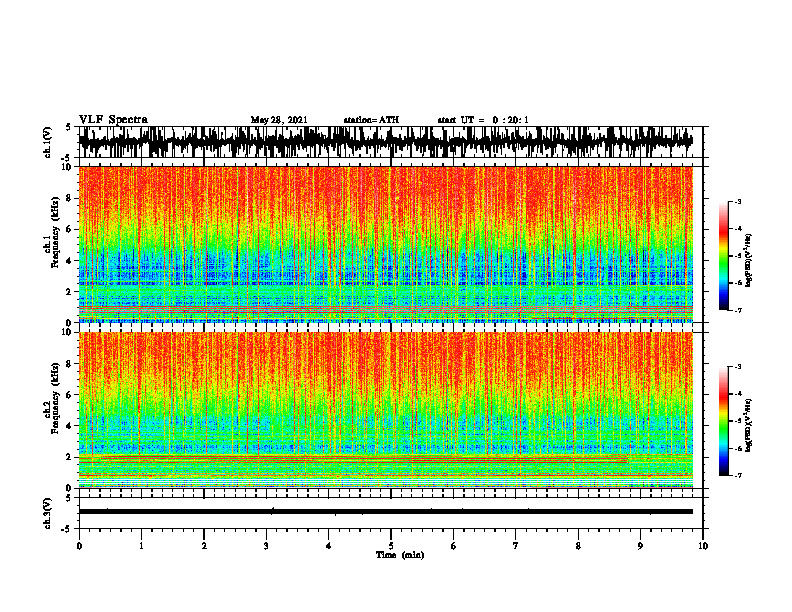Screen dimensions: 792x612
Task: Click the ch.1 "Frequency (kHz)" axis label
Action: [x=55, y=232]
